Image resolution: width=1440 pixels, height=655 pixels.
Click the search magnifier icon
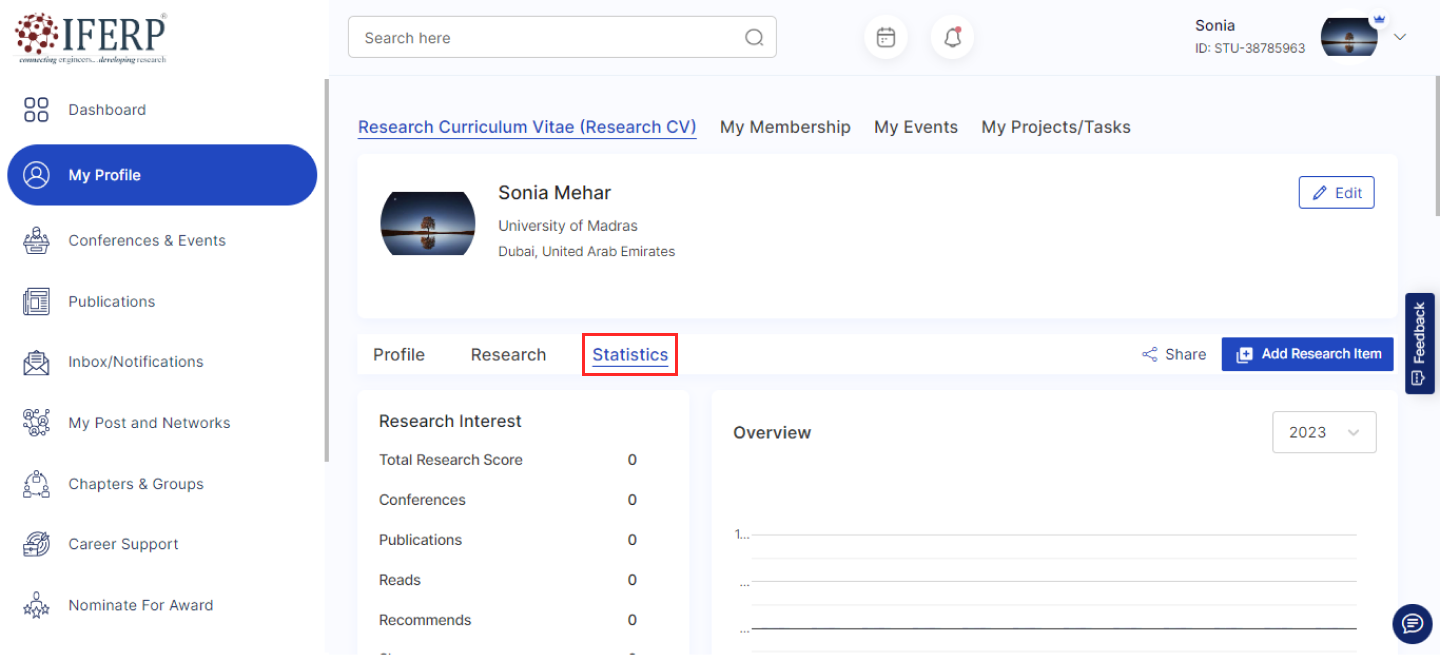(754, 38)
